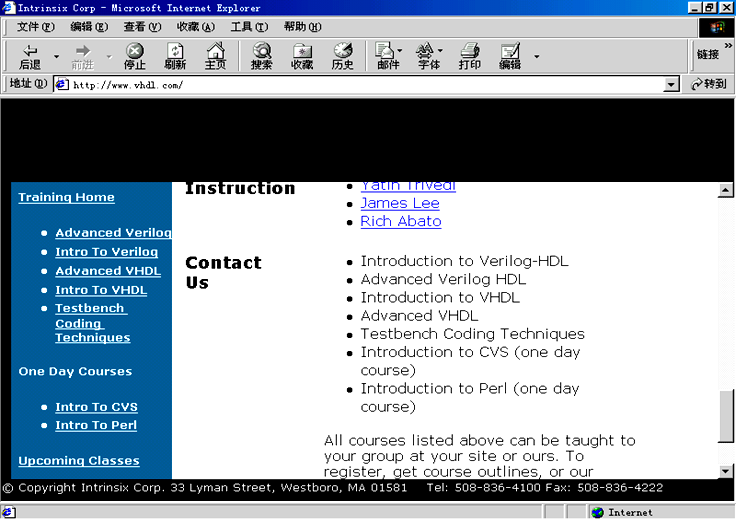This screenshot has width=736, height=520.
Task: Open the James Lee instructor link
Action: [400, 203]
